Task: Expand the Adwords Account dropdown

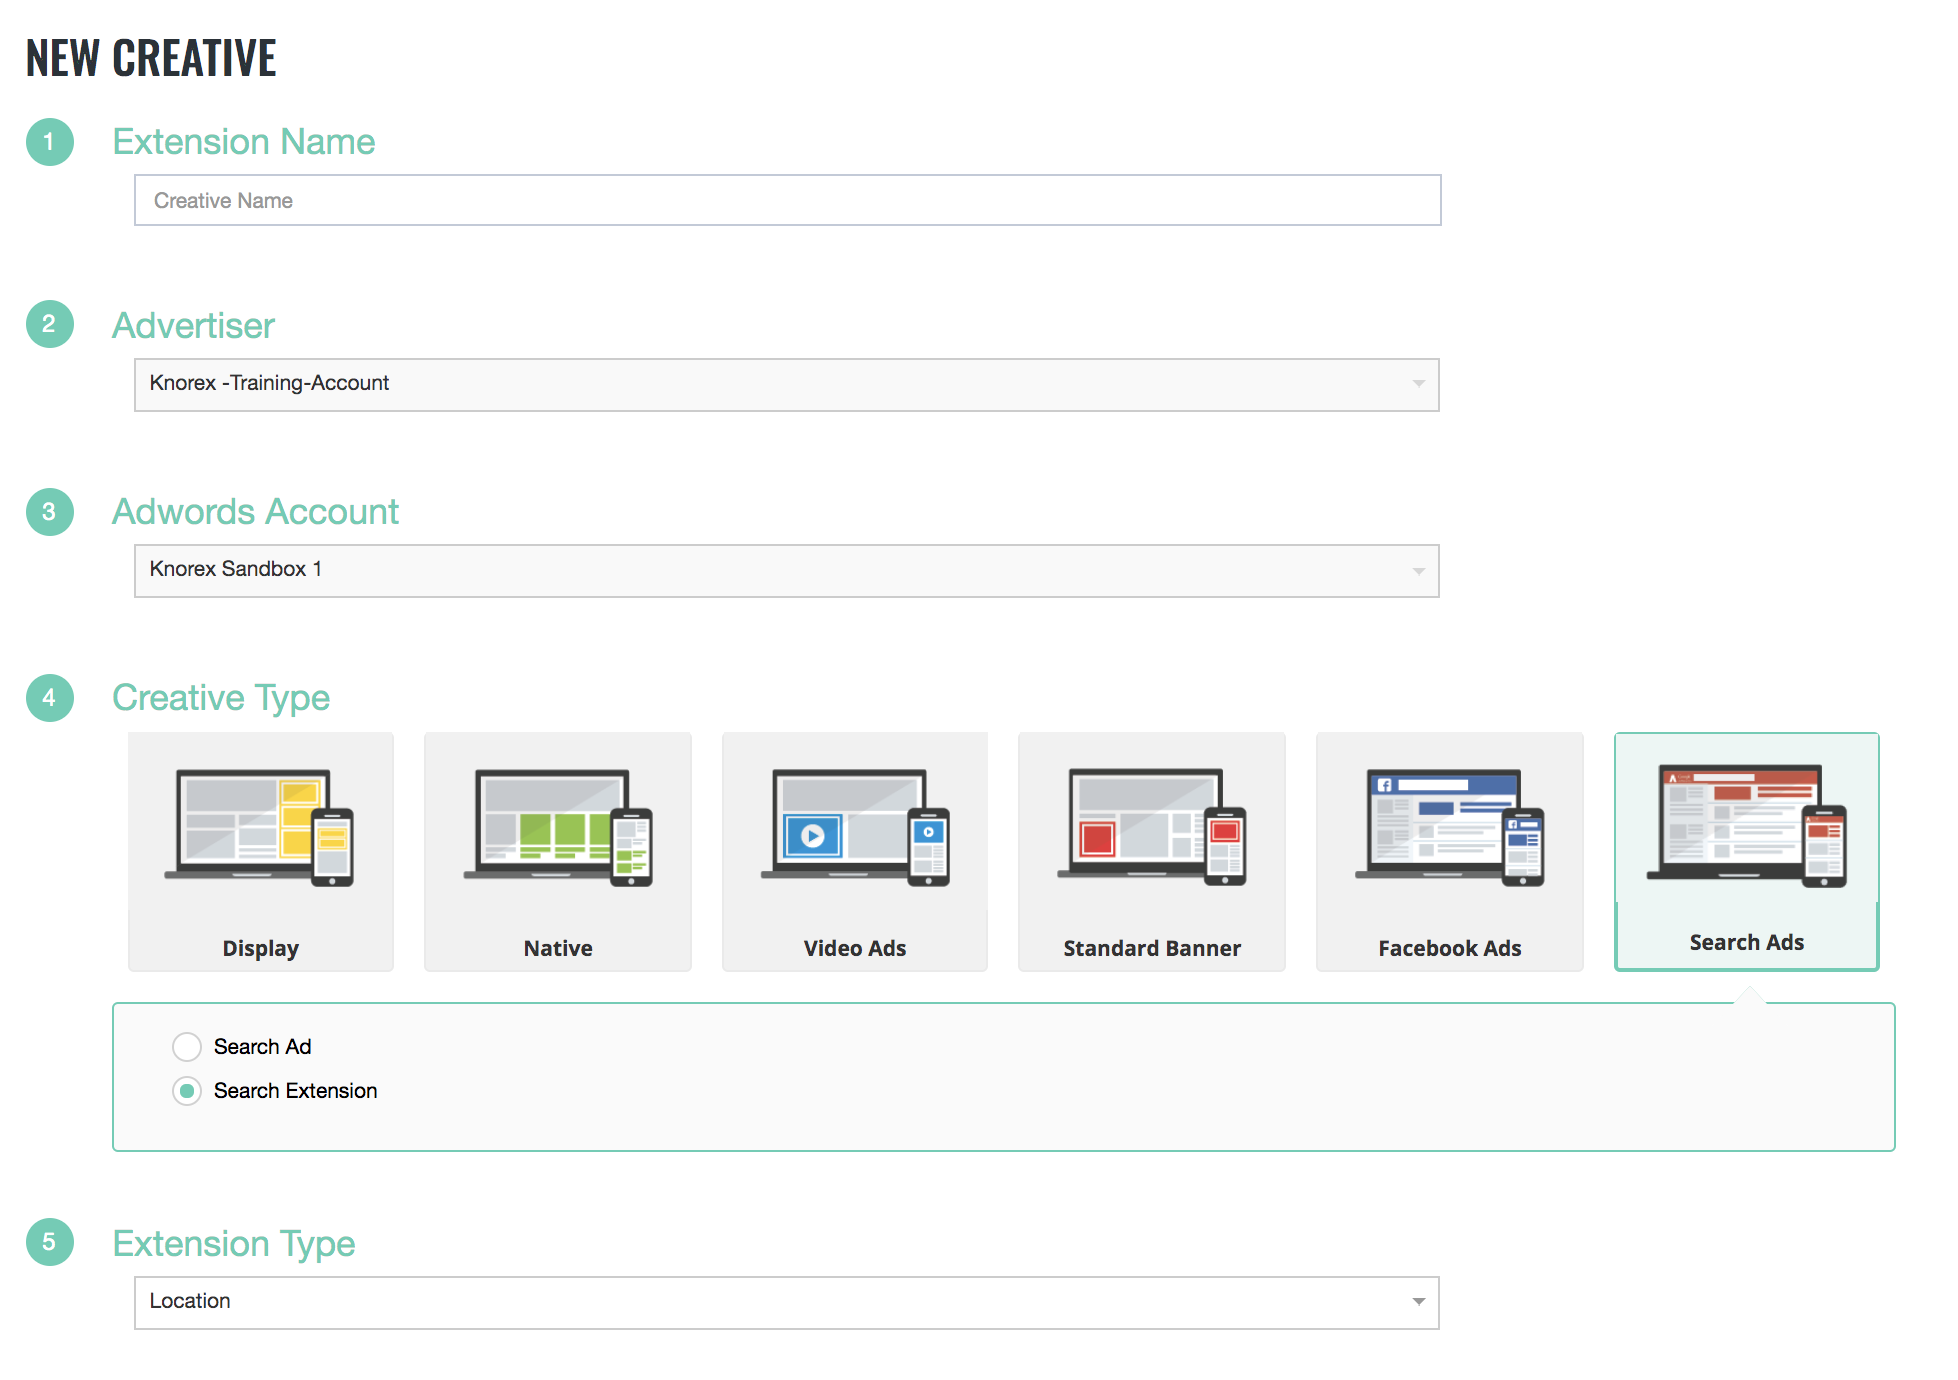Action: [x=786, y=570]
